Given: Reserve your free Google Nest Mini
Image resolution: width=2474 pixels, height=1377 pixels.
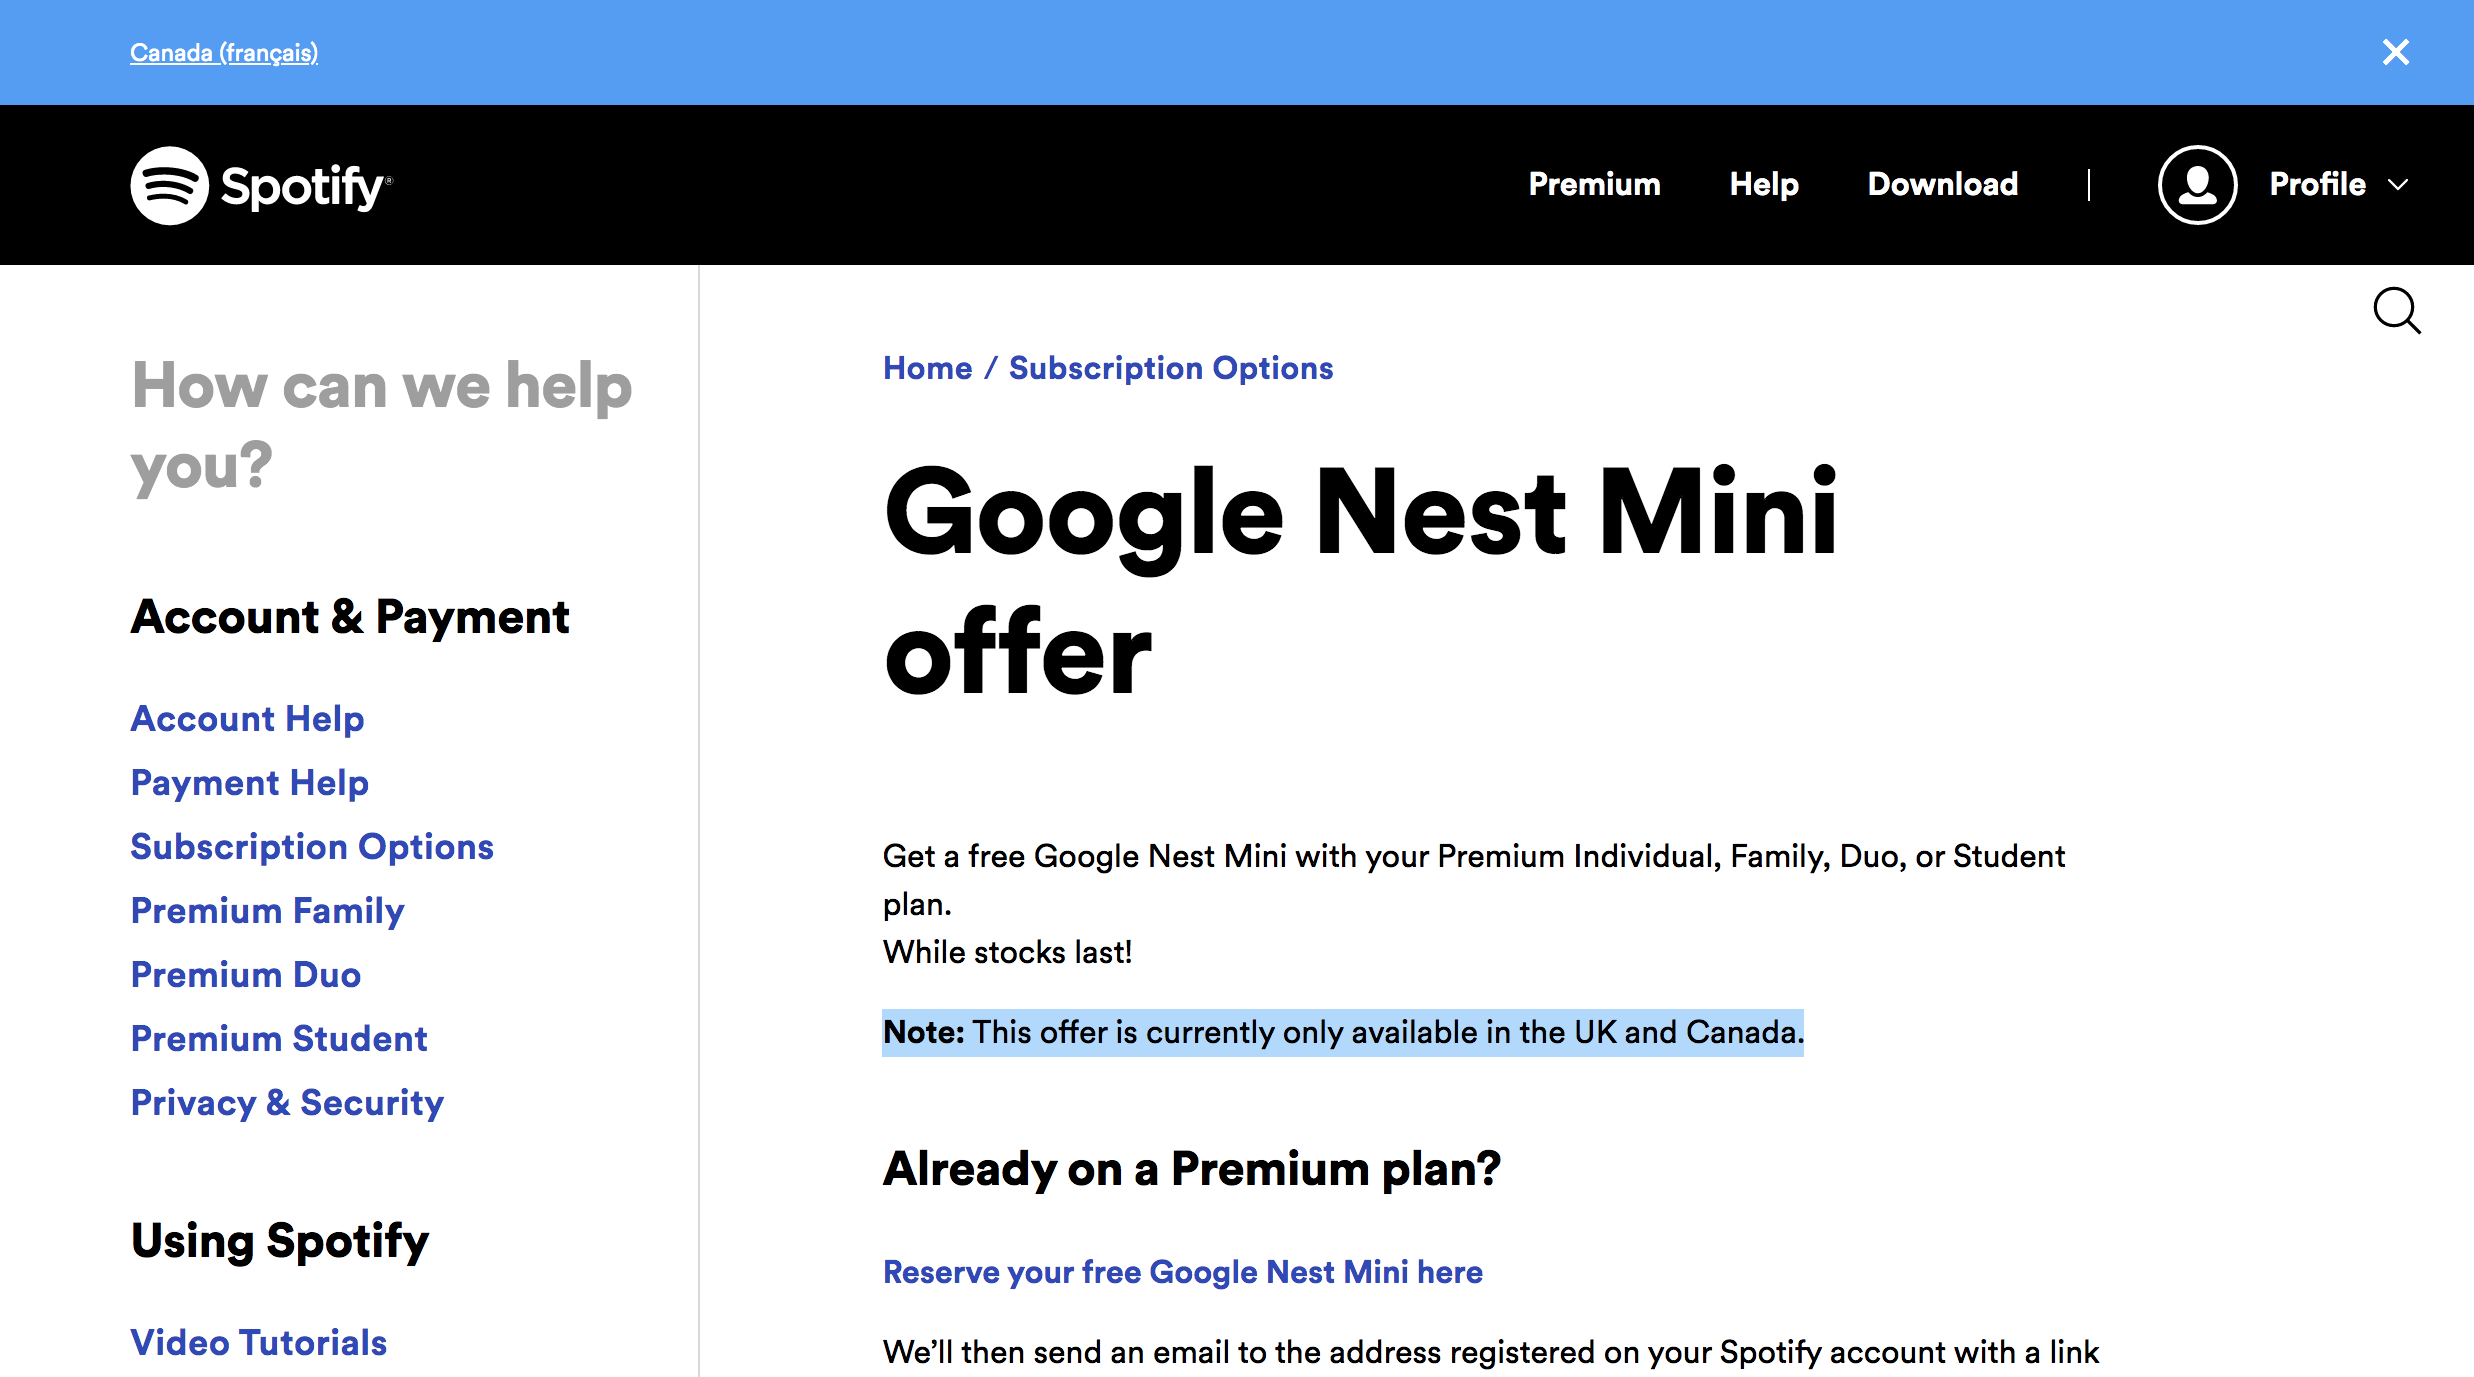Looking at the screenshot, I should click(1182, 1272).
